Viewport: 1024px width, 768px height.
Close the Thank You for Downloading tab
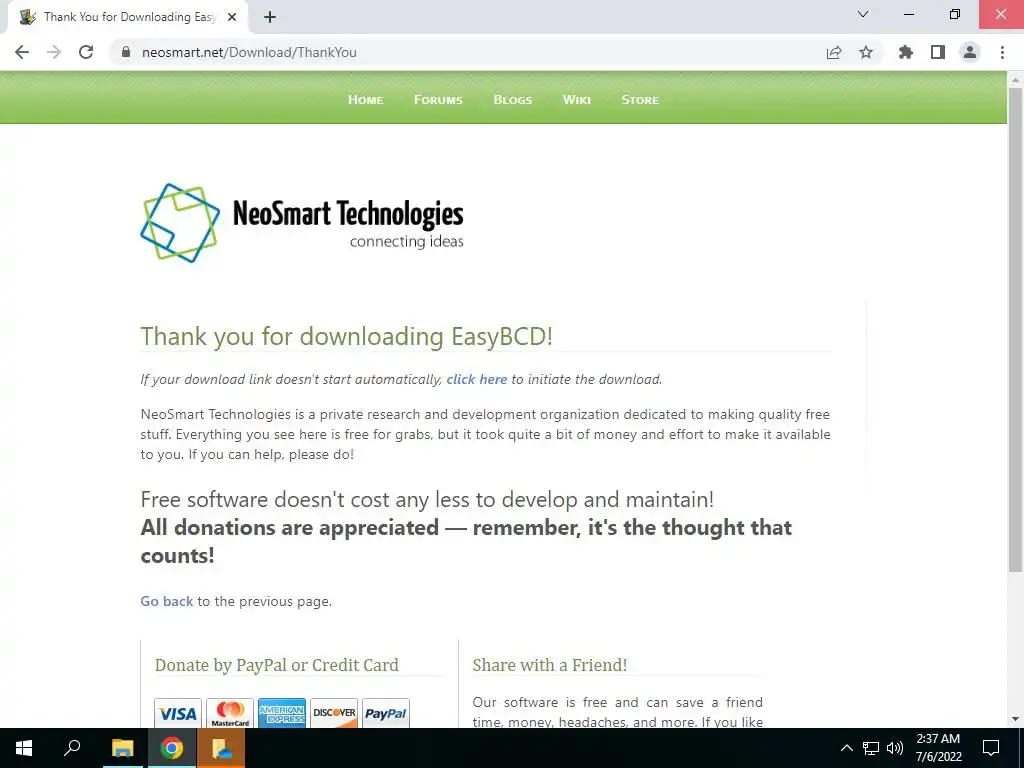tap(232, 17)
